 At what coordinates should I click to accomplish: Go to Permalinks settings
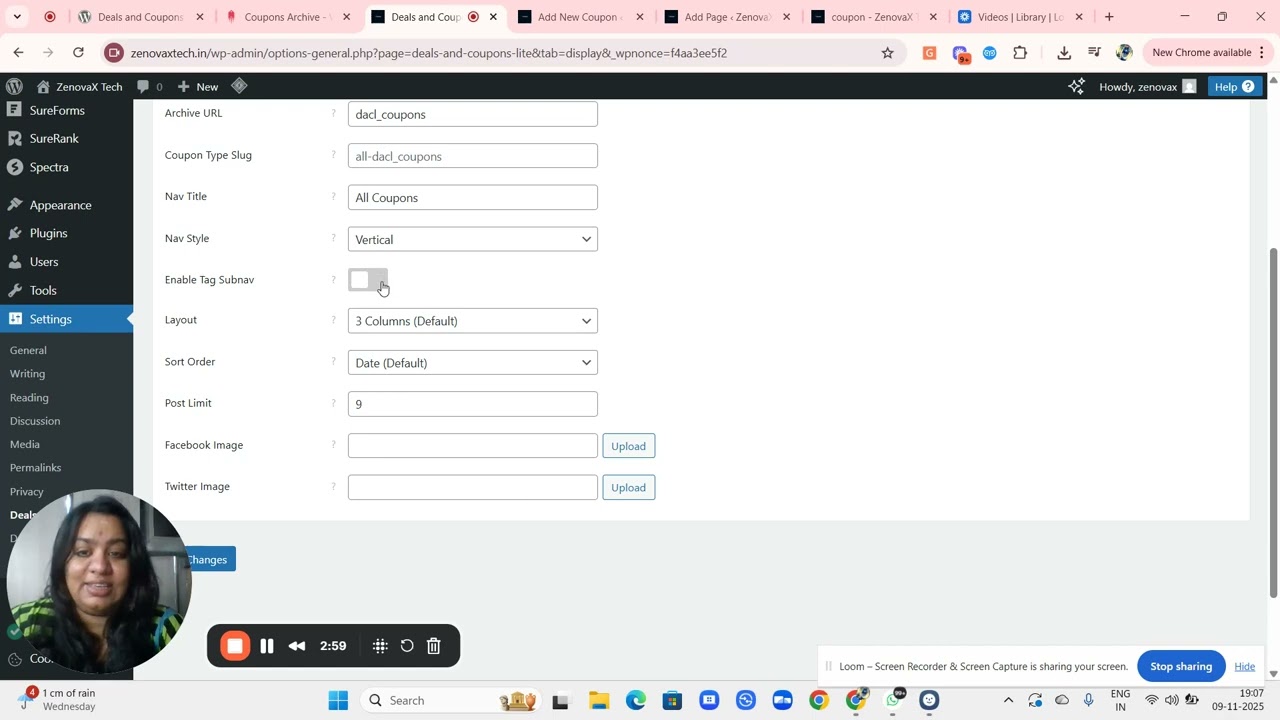35,468
